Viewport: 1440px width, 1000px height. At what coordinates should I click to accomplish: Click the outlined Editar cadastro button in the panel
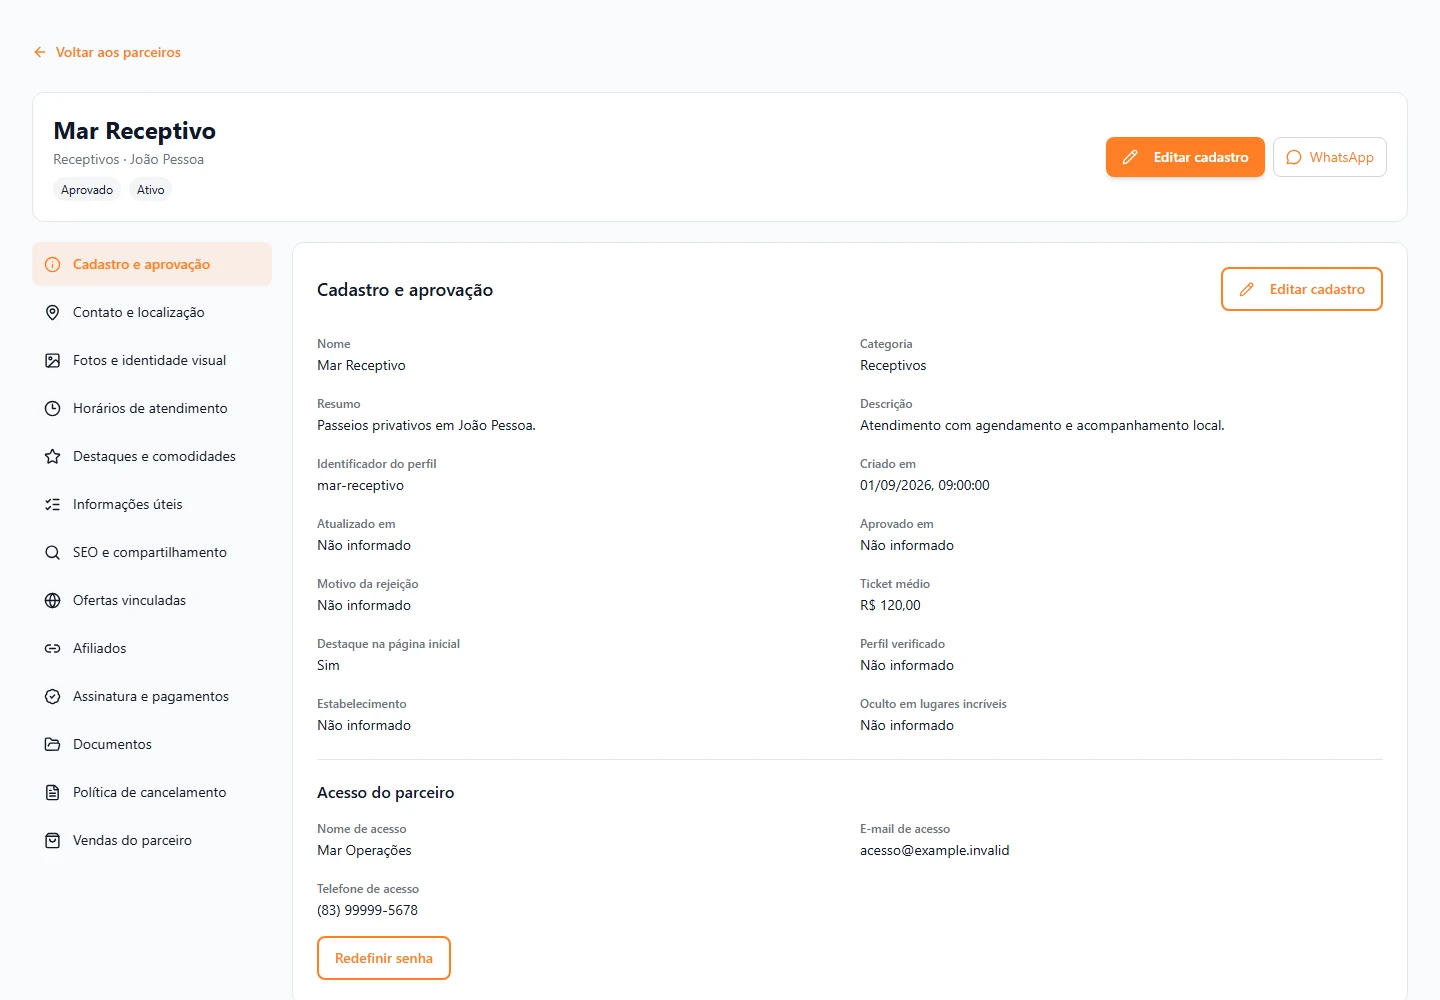(x=1302, y=289)
